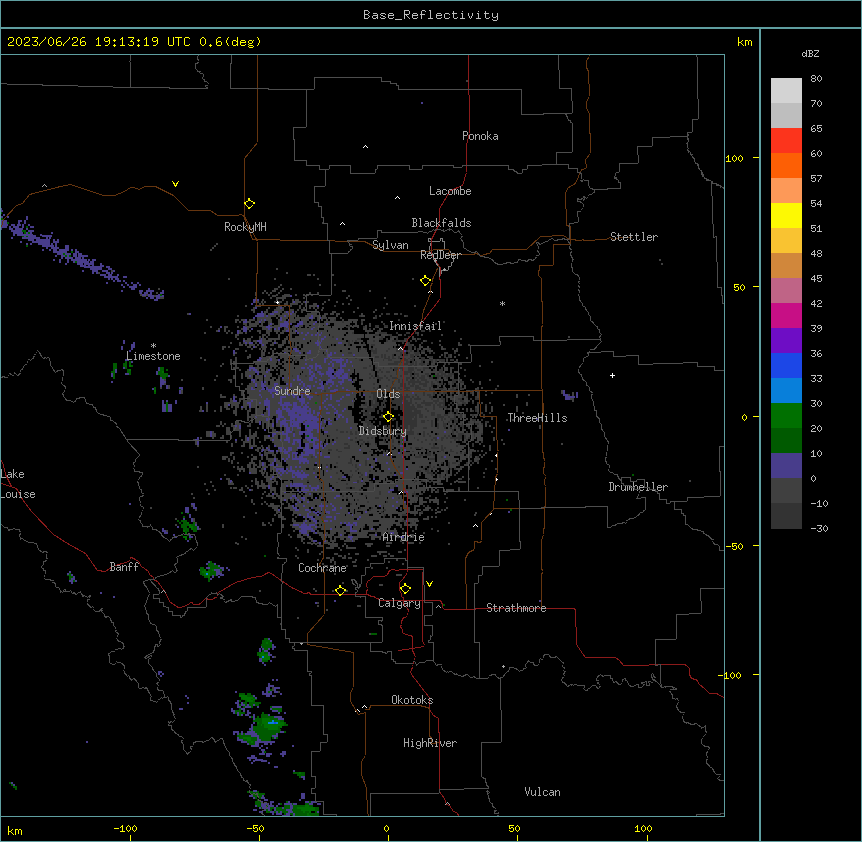The height and width of the screenshot is (842, 862).
Task: Click the Lacombe city label
Action: (x=450, y=191)
